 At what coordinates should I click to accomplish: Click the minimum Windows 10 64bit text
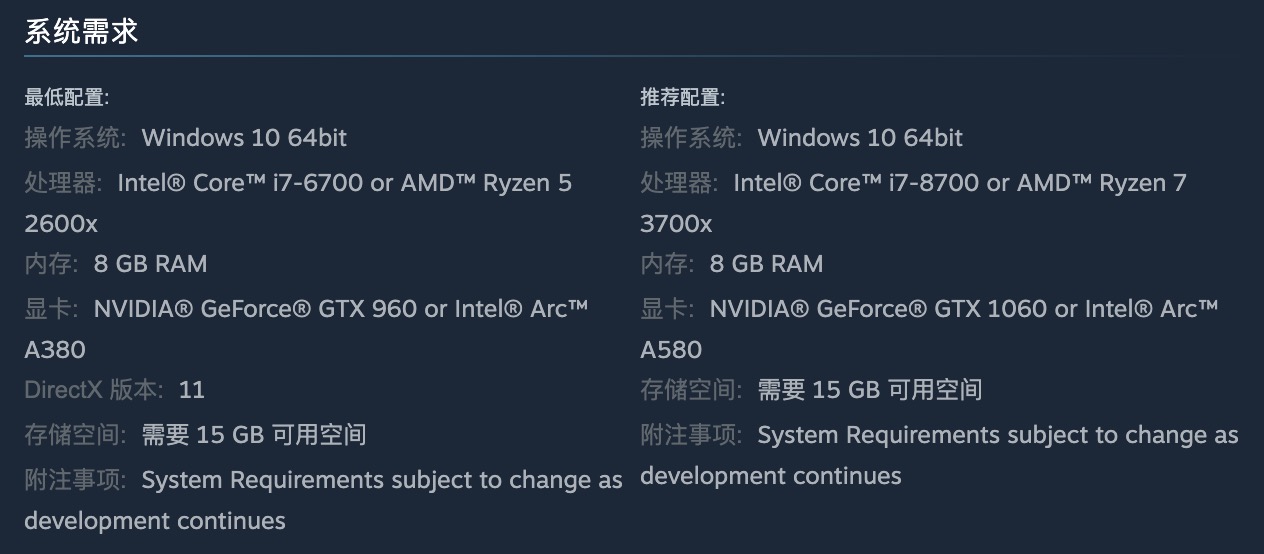(x=244, y=137)
